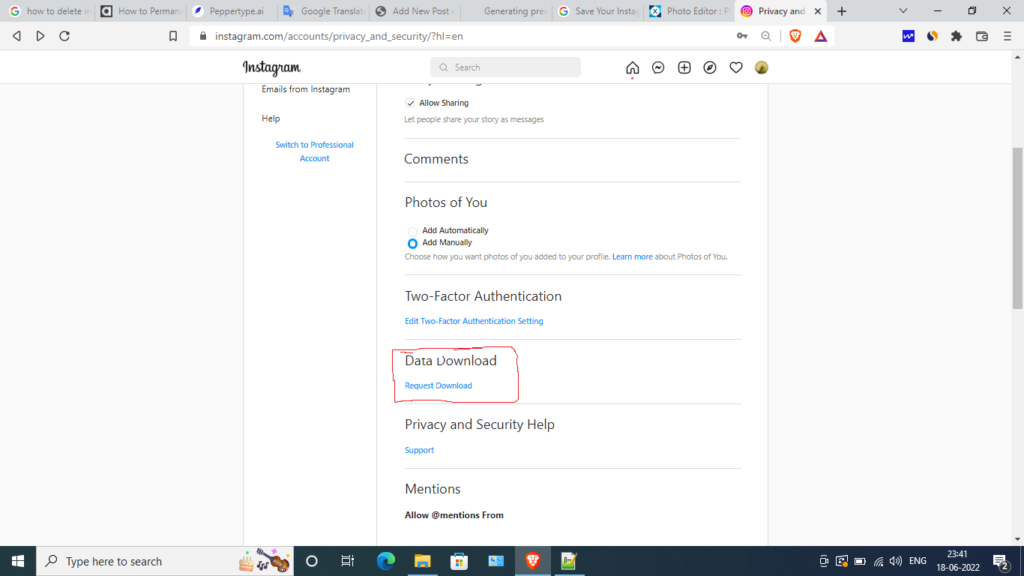Click the browser address bar URL

(x=339, y=36)
